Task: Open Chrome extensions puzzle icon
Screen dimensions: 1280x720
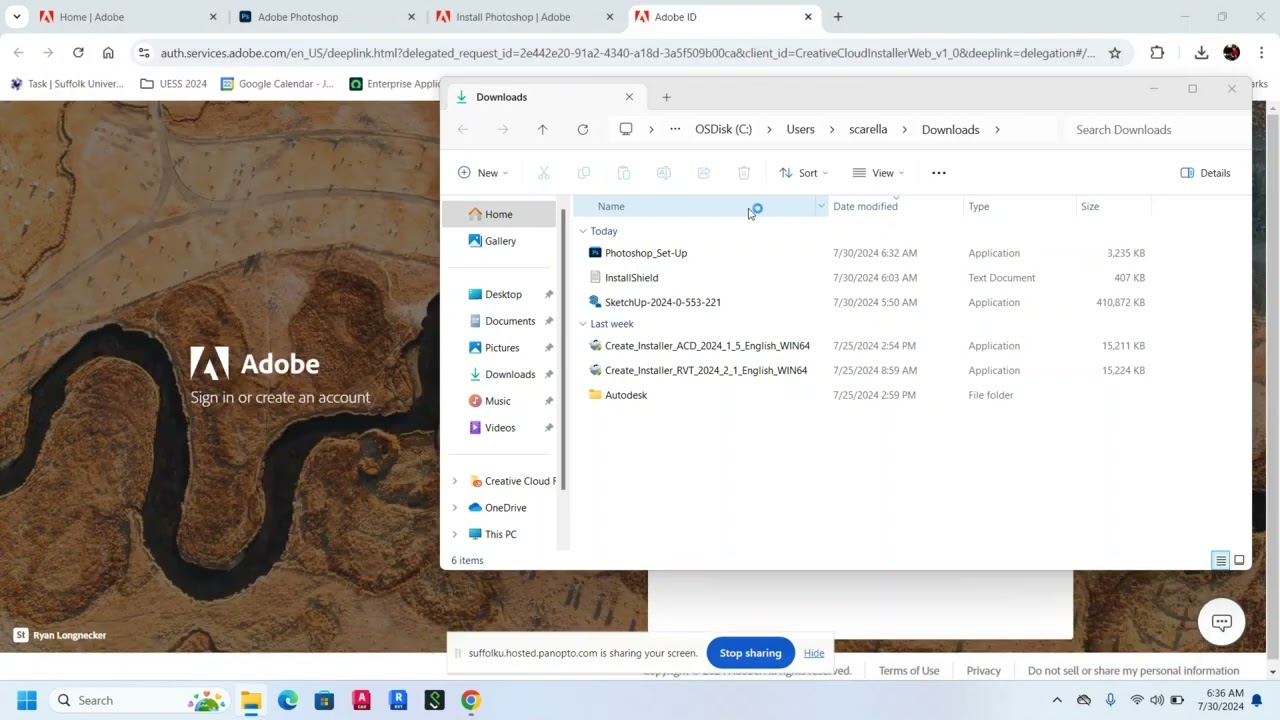Action: tap(1157, 53)
